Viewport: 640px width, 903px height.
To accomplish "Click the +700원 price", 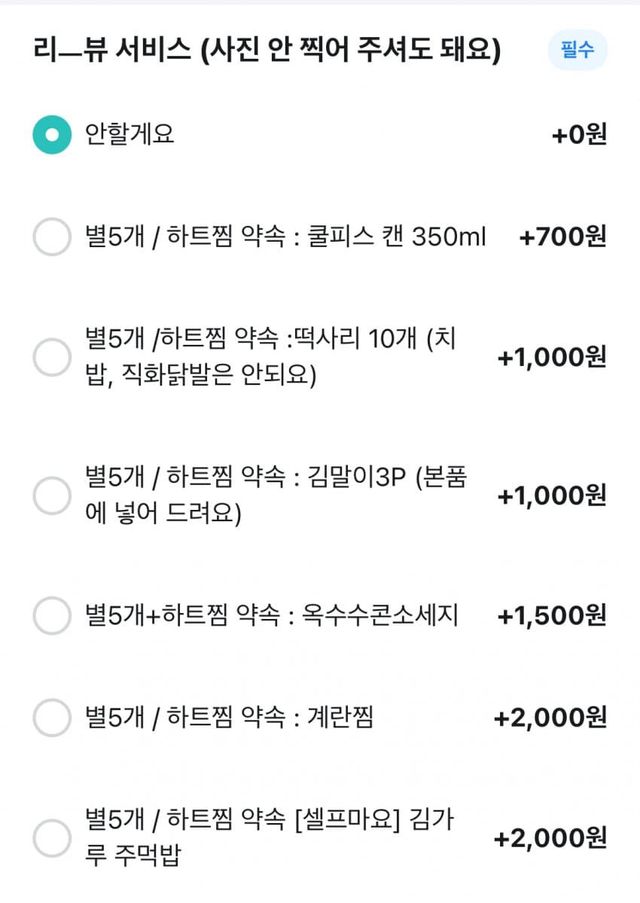I will 562,238.
